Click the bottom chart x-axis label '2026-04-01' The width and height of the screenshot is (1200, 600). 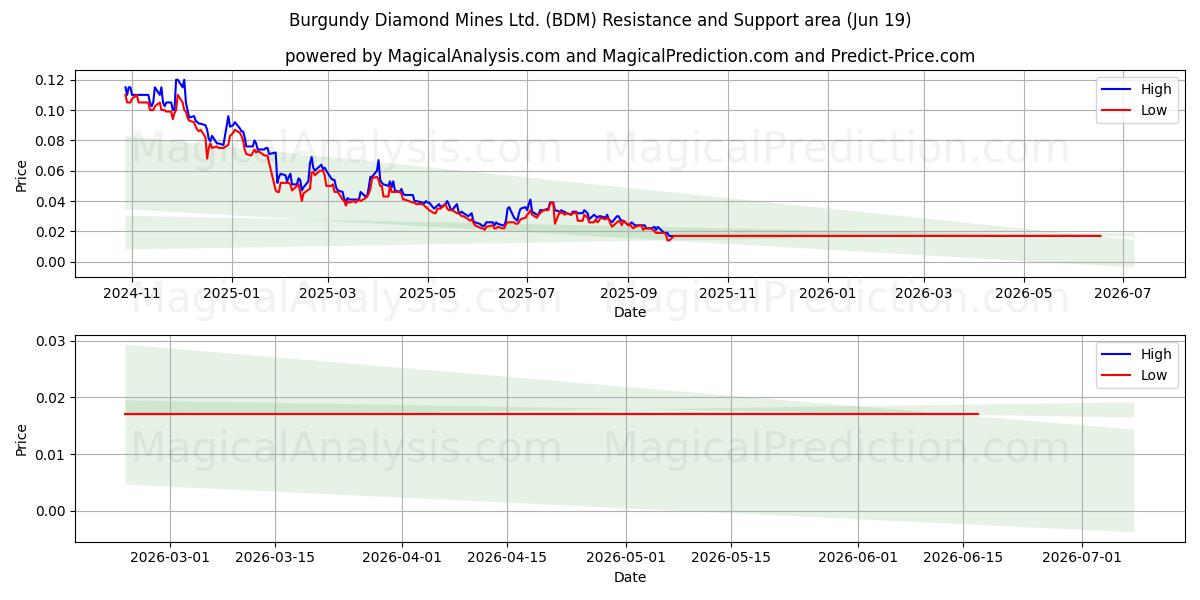pyautogui.click(x=402, y=560)
